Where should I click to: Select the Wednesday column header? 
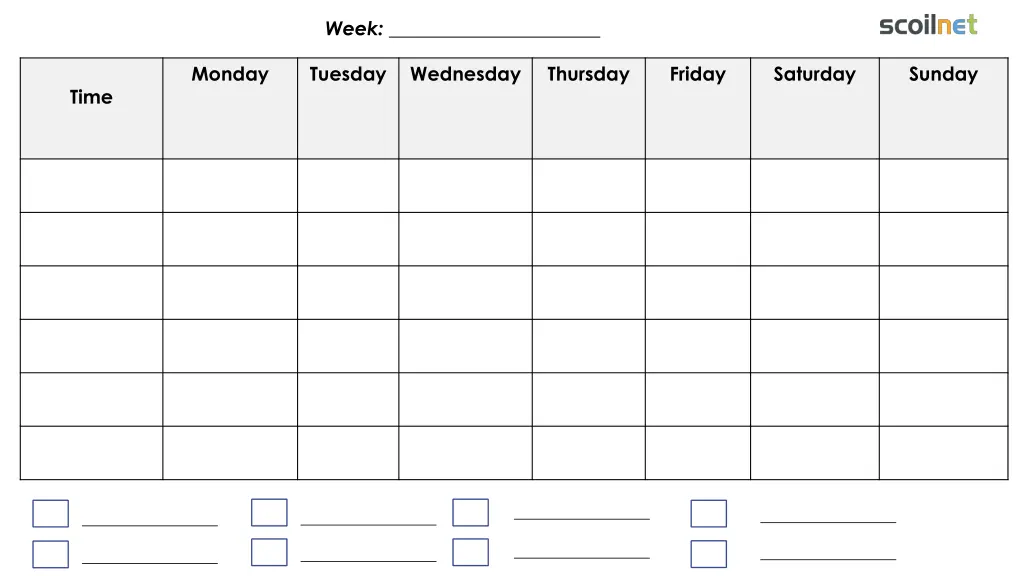click(x=466, y=108)
